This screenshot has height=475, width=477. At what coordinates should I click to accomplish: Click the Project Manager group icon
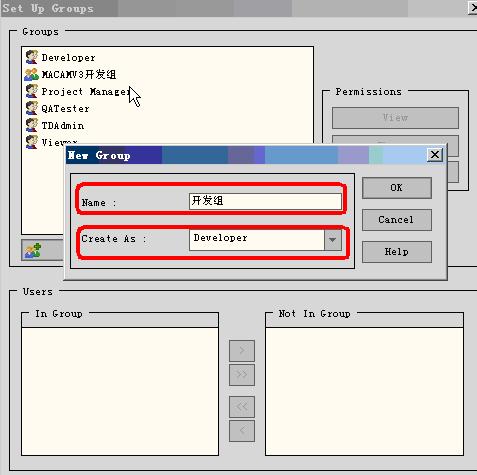[32, 91]
